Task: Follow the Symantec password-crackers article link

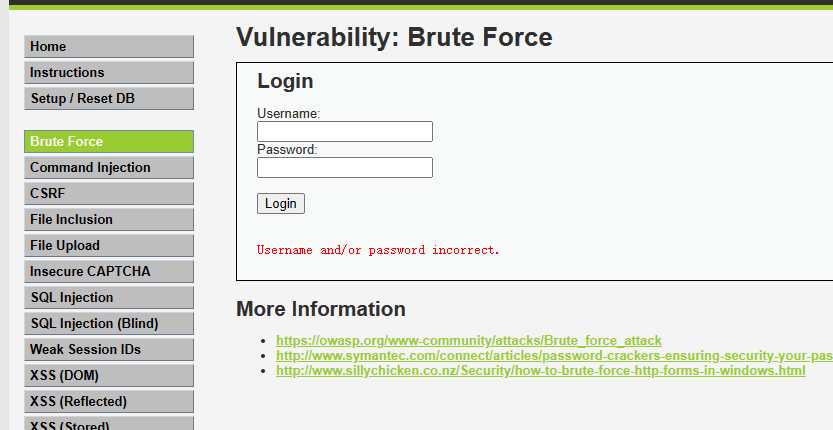Action: (553, 356)
